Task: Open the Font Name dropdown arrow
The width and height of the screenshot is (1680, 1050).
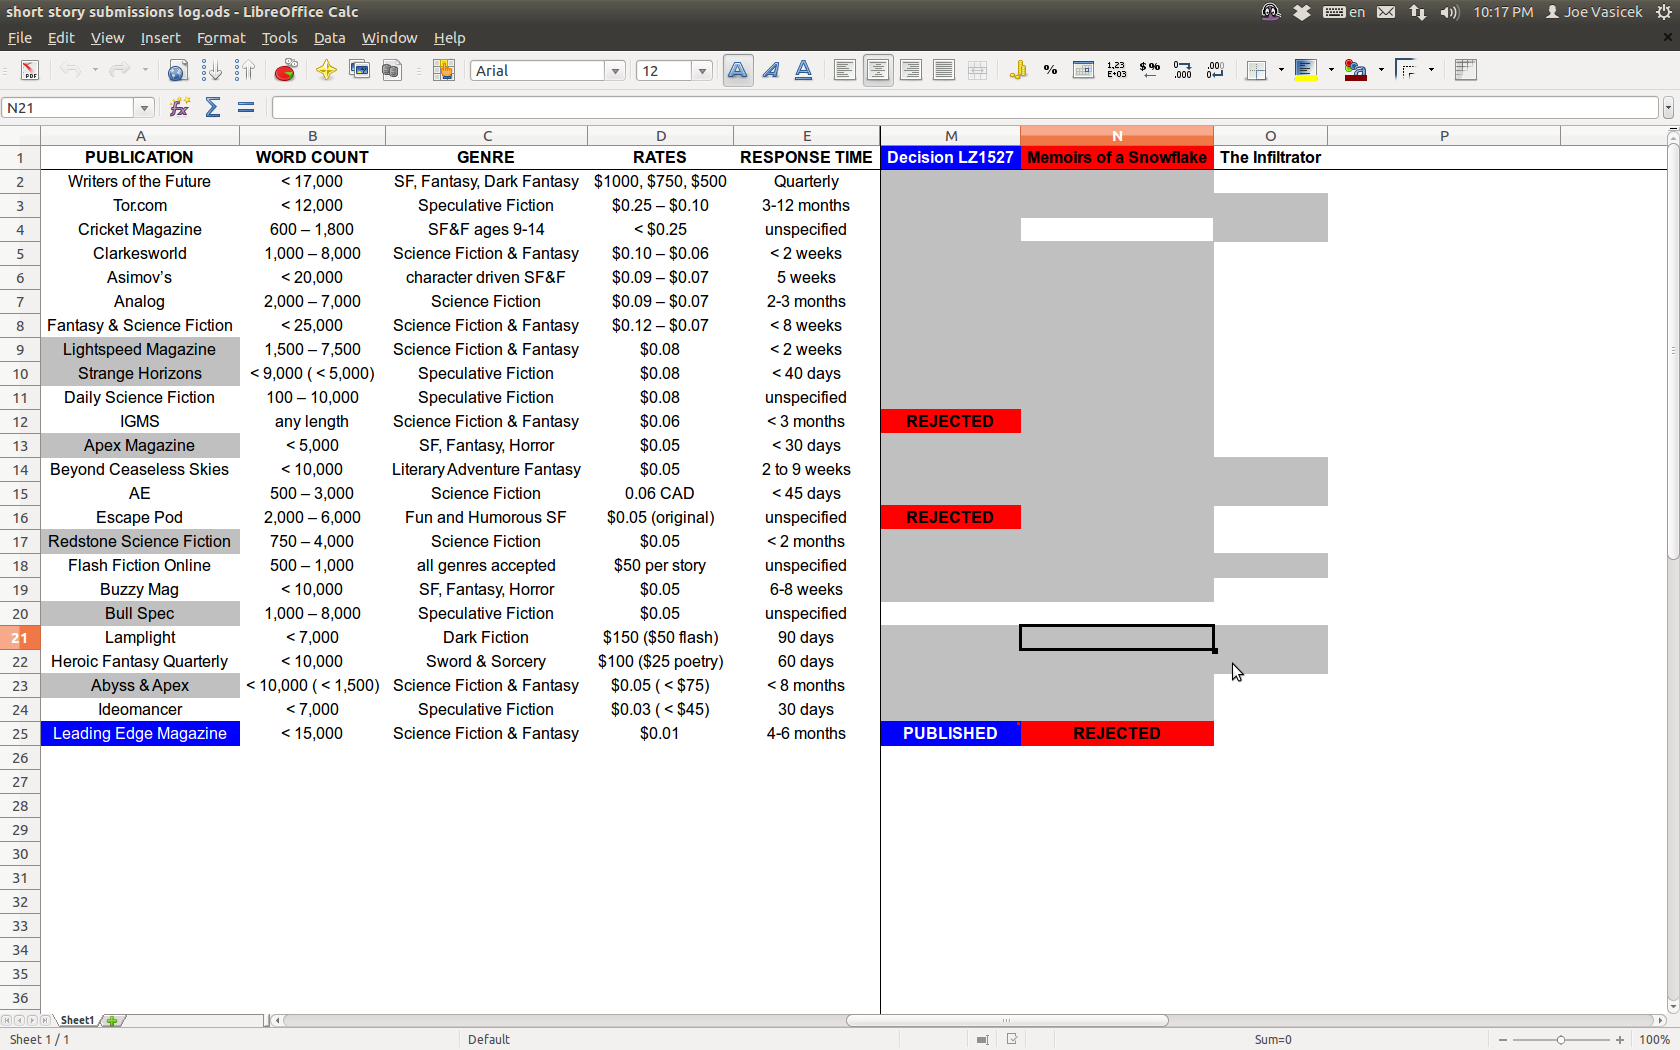Action: point(616,71)
